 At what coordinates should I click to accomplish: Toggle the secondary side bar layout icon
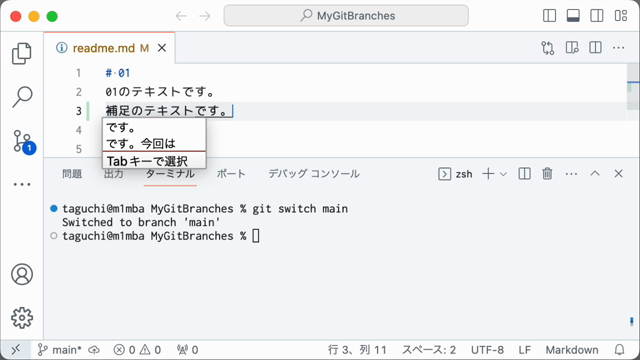[597, 16]
